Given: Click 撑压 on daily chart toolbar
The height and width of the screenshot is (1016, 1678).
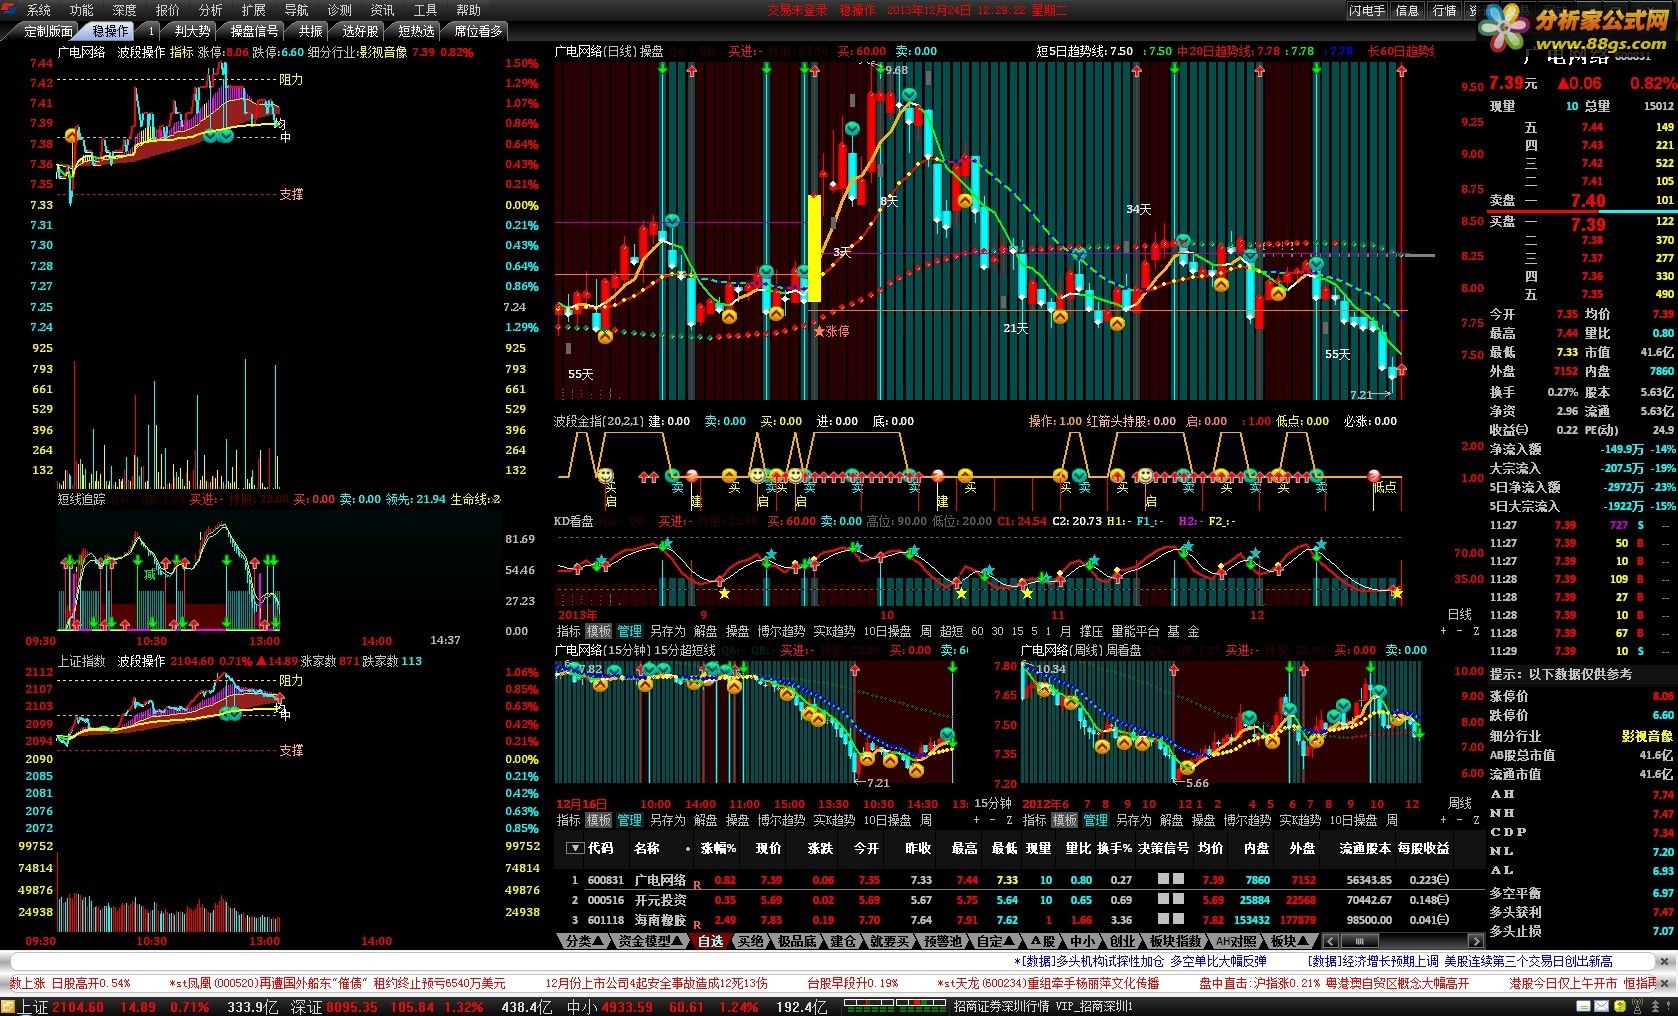Looking at the screenshot, I should pos(1091,632).
